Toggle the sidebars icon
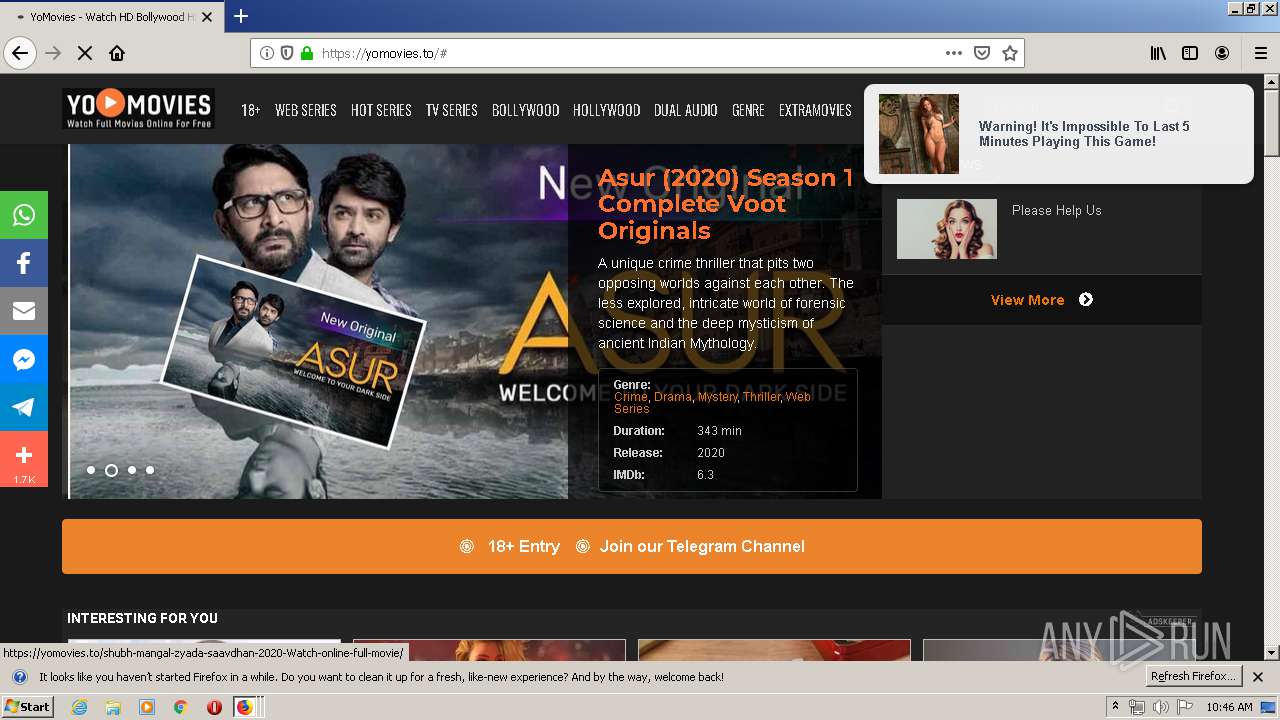Image resolution: width=1280 pixels, height=720 pixels. 1190,53
